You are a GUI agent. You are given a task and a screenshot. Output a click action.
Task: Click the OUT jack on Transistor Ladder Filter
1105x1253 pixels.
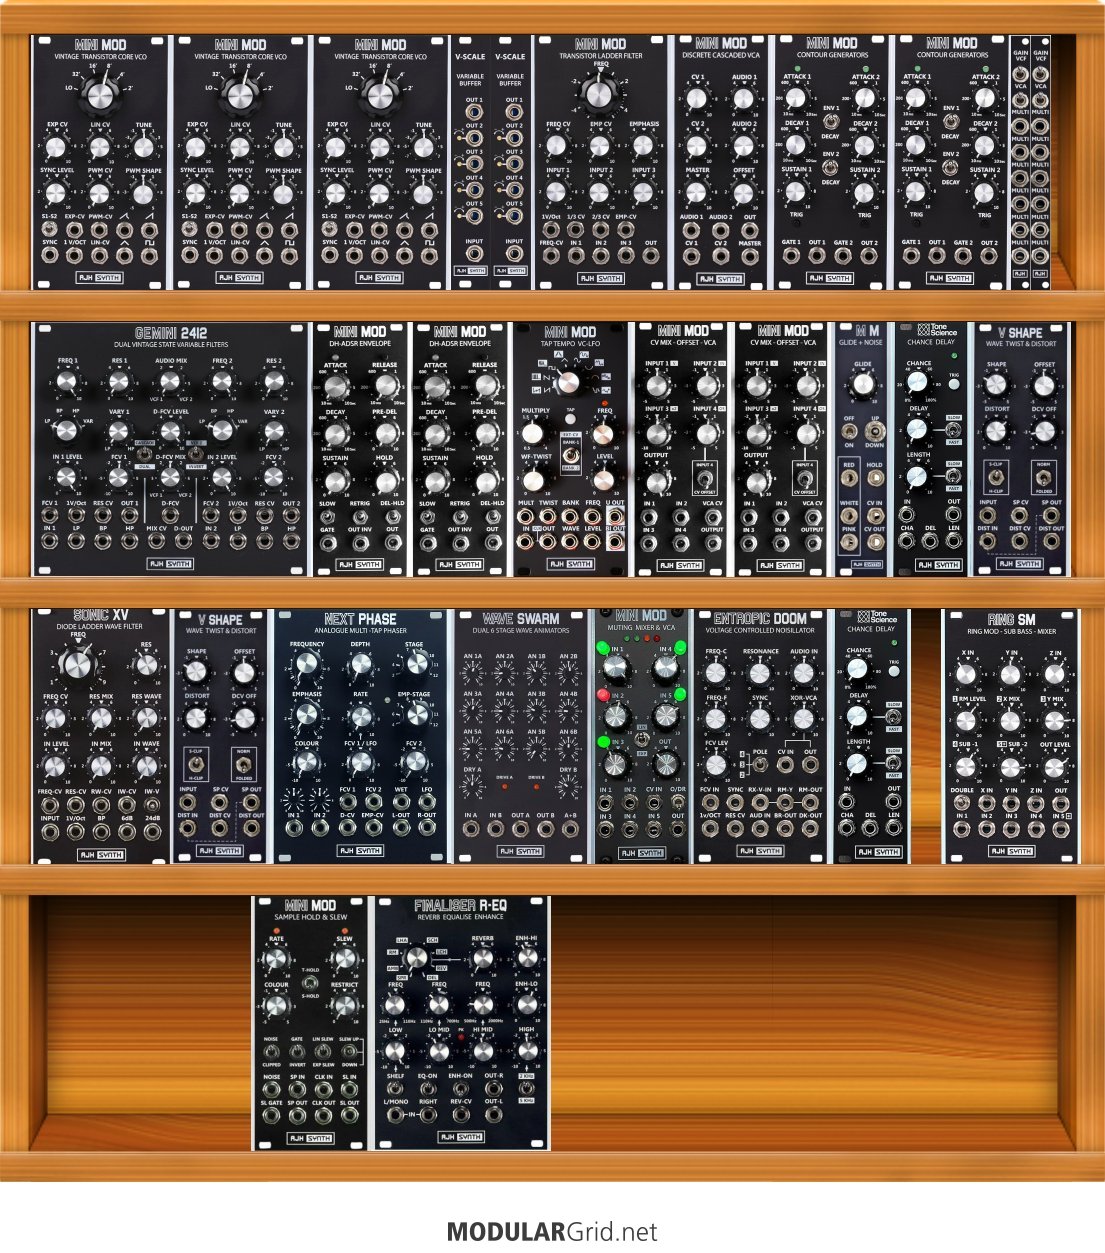(651, 256)
